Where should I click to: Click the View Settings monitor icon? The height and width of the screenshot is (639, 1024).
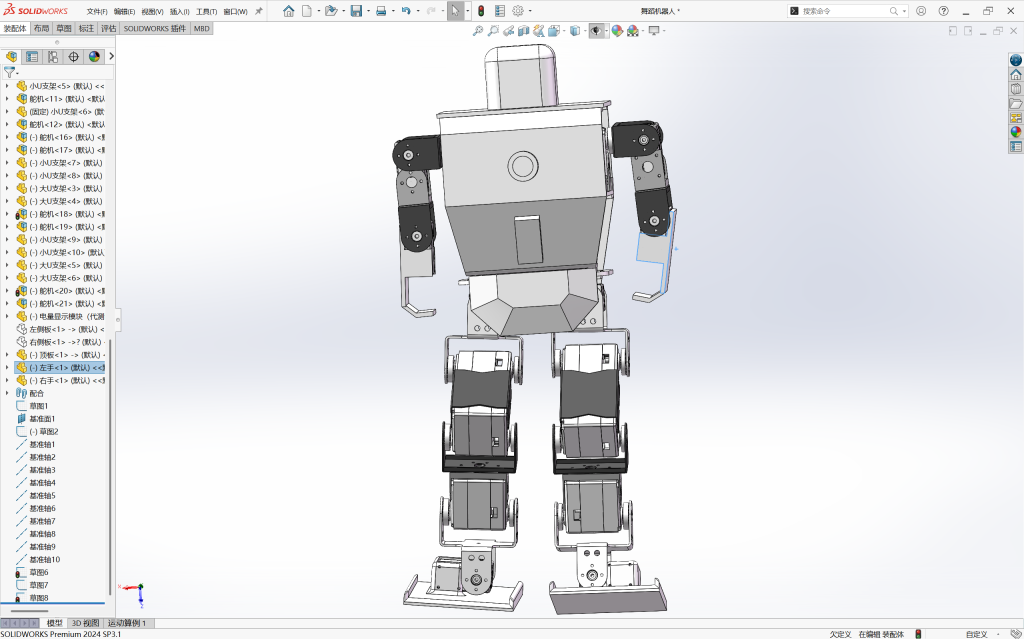point(654,31)
